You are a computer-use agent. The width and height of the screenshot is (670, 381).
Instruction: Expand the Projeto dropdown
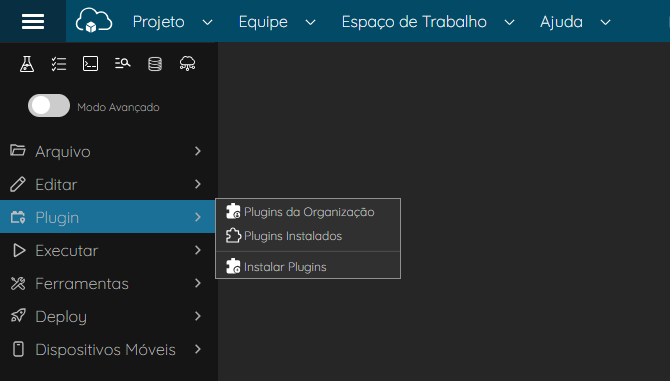[x=173, y=22]
